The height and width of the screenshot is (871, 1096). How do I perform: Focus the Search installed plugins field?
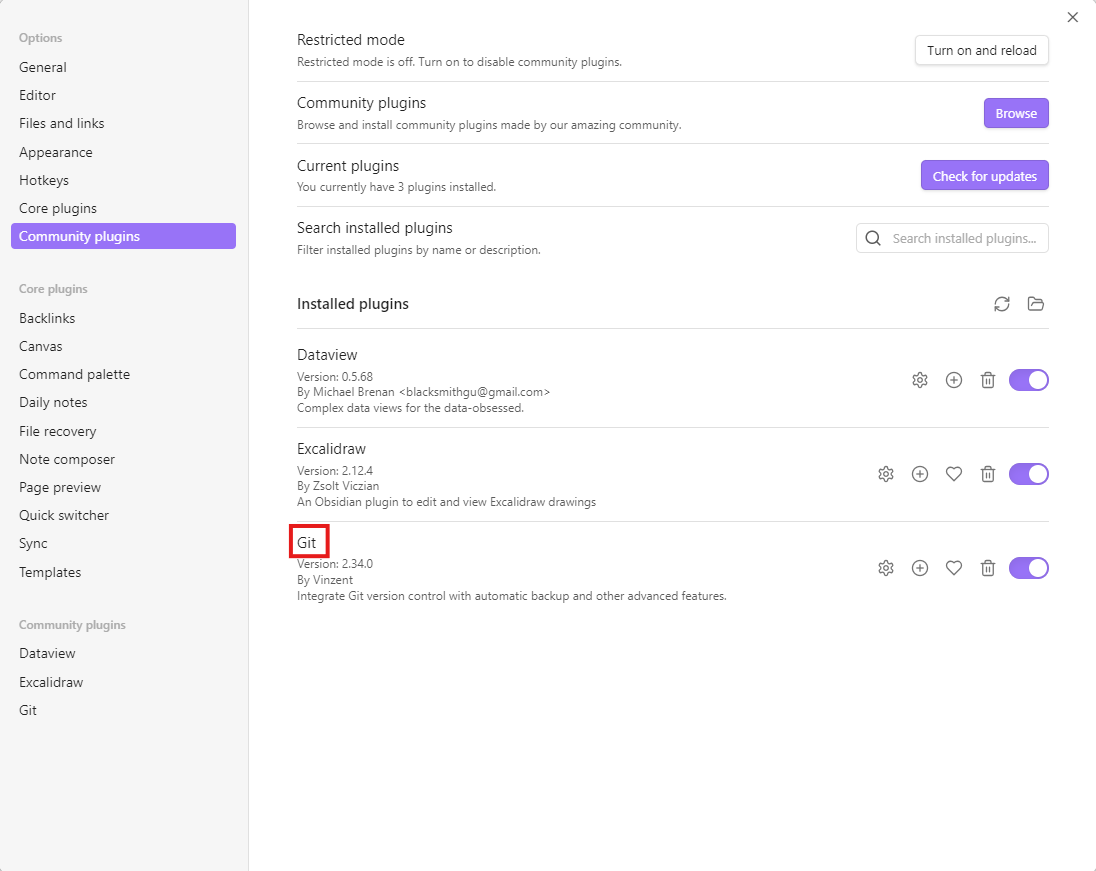pos(964,238)
